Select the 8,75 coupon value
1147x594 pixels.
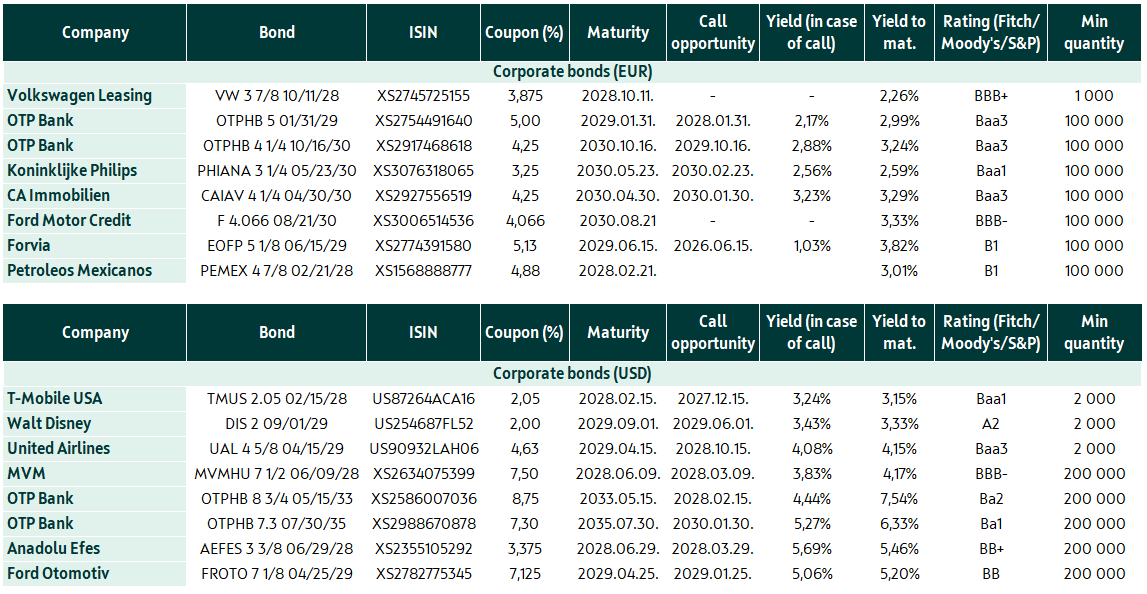click(x=525, y=498)
